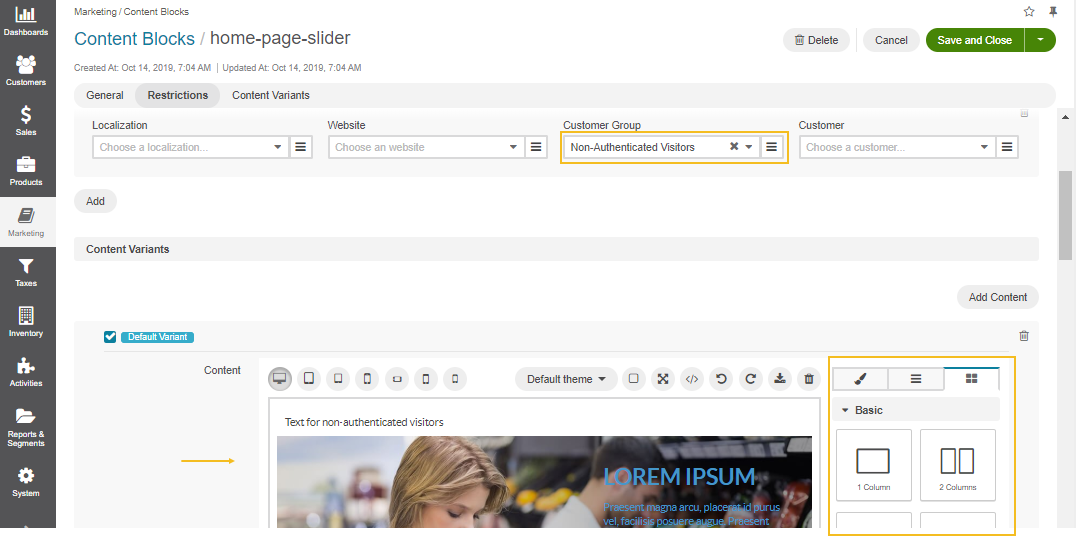1076x536 pixels.
Task: Enter fullscreen editor mode
Action: pos(663,378)
